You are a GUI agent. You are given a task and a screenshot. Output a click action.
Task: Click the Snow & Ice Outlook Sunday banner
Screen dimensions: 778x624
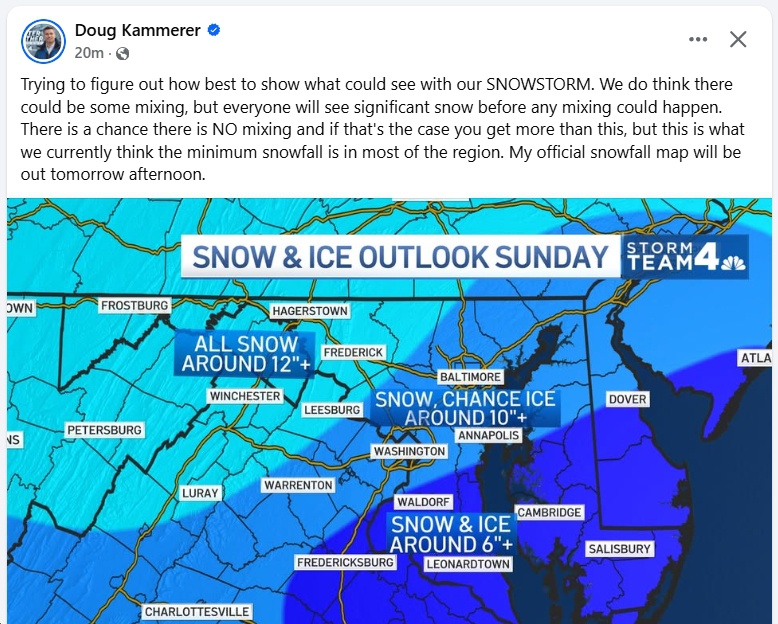coord(400,256)
